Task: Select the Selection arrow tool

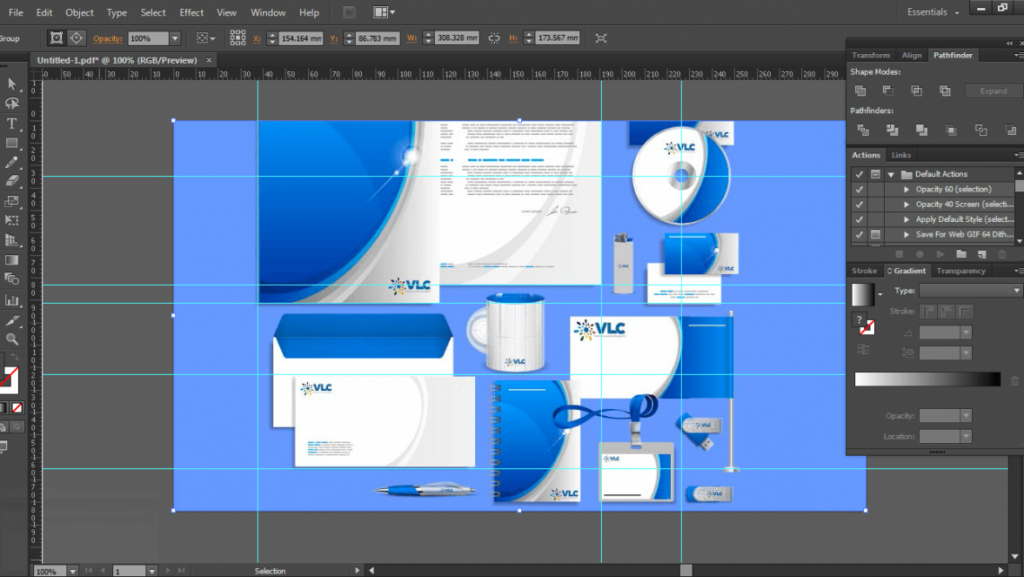Action: (12, 84)
